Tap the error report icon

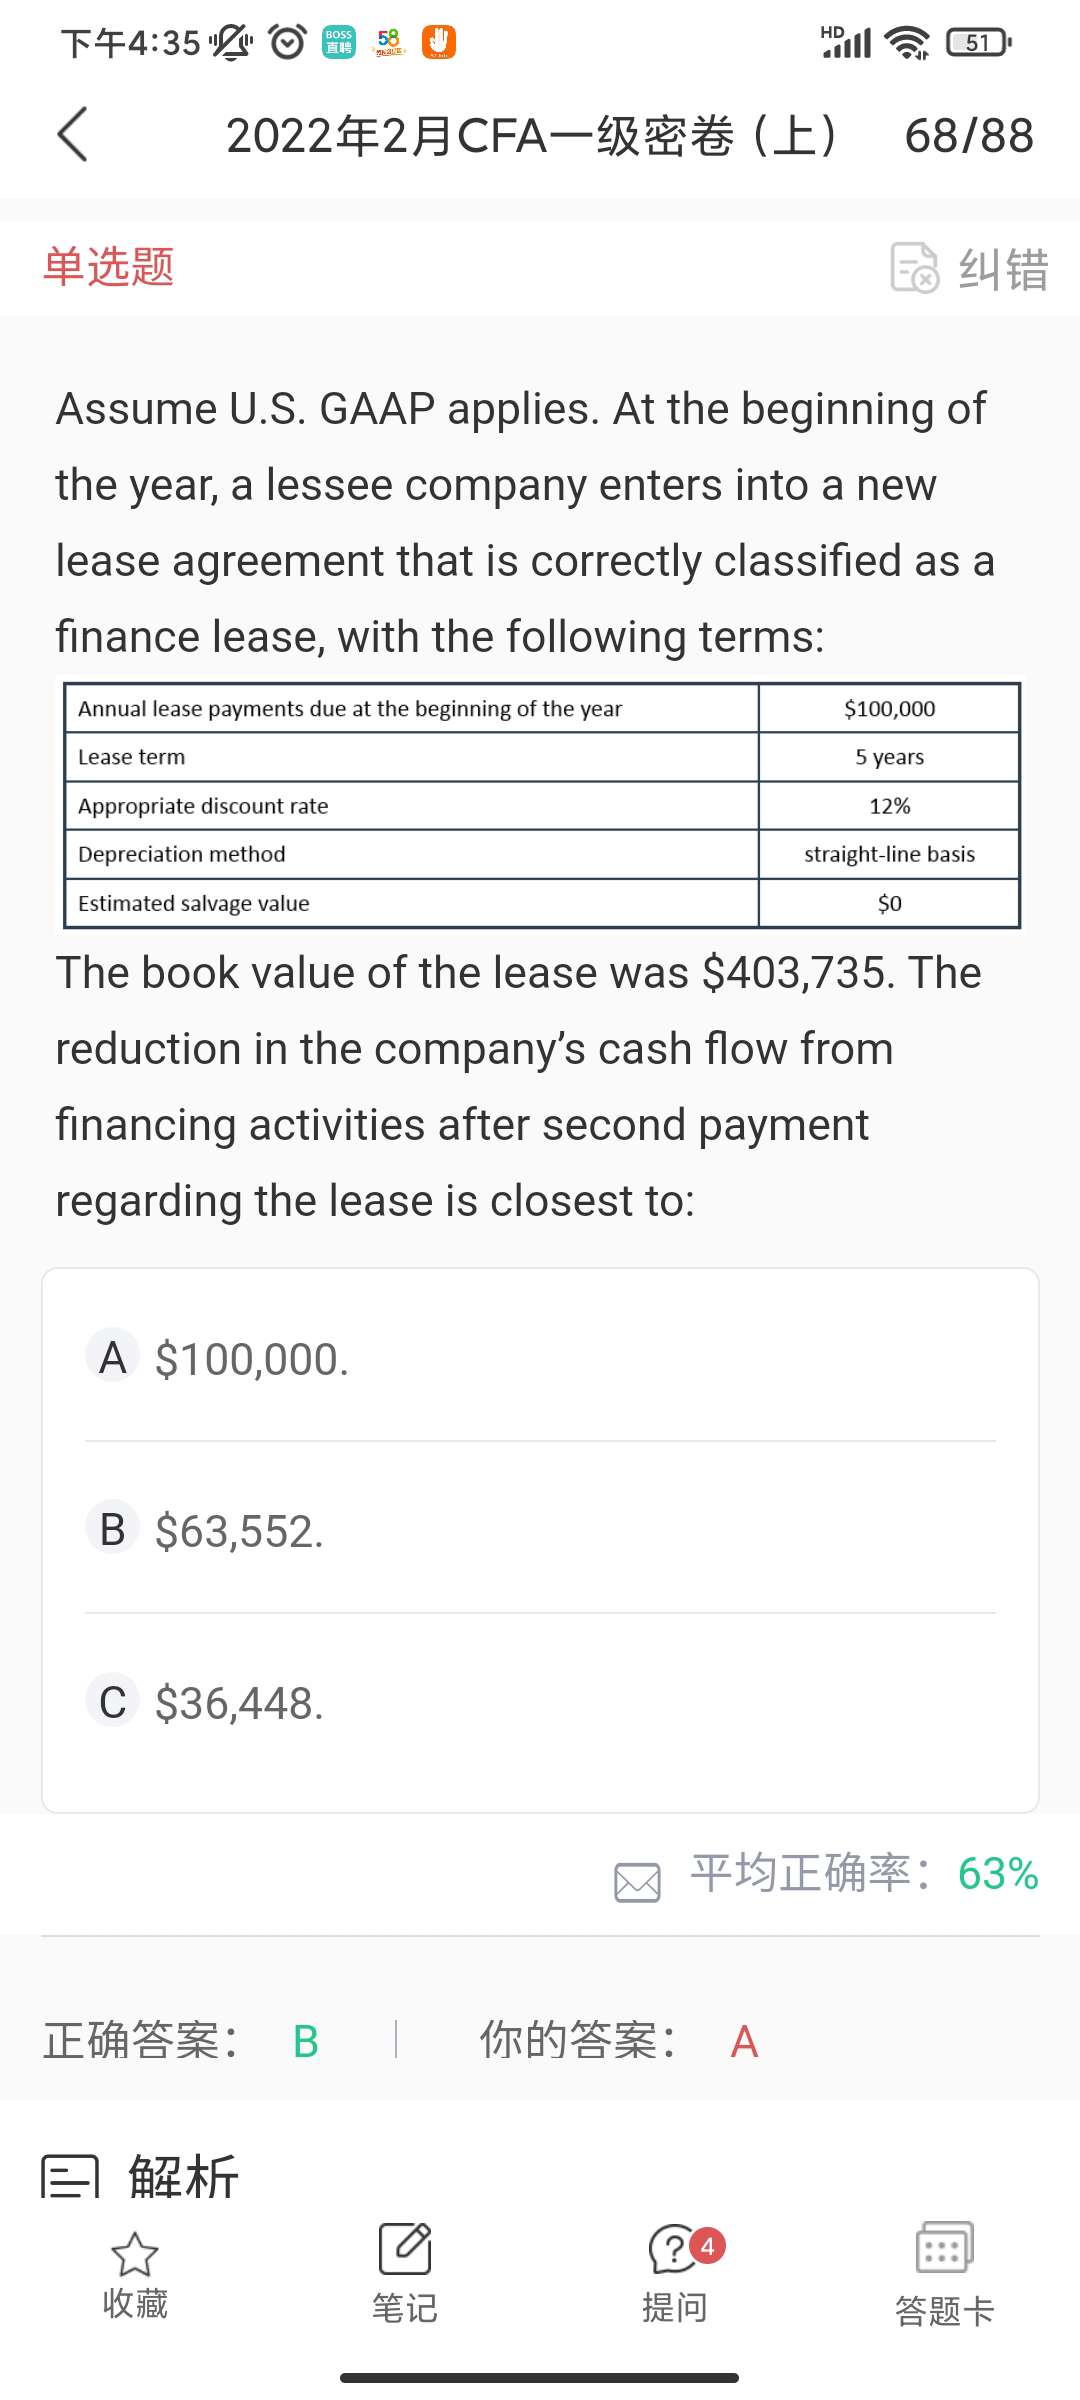(x=914, y=268)
